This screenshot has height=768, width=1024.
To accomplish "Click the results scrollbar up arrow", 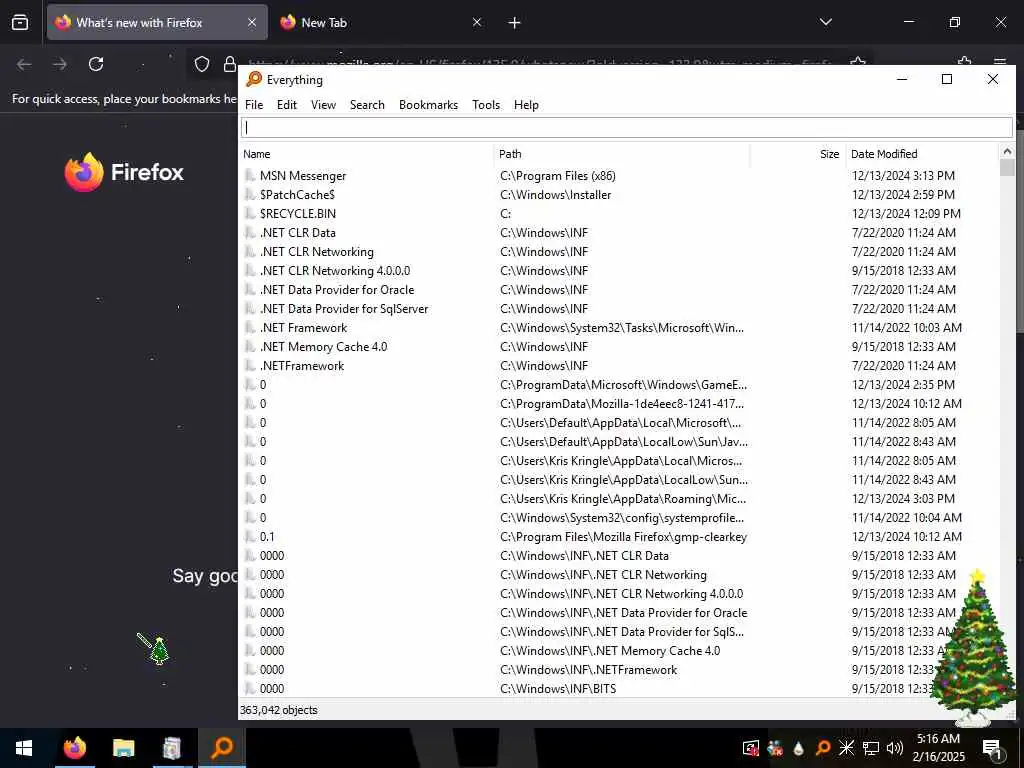I will (1007, 152).
